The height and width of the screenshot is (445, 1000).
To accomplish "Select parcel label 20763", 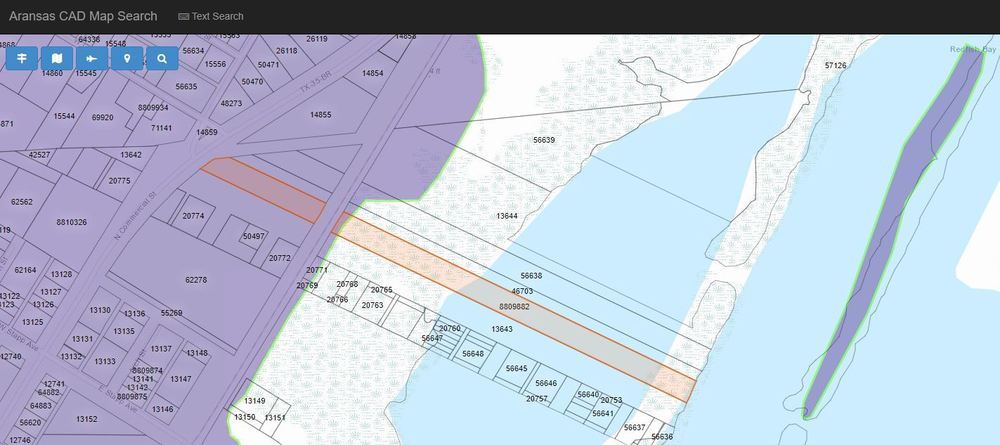I will coord(372,305).
